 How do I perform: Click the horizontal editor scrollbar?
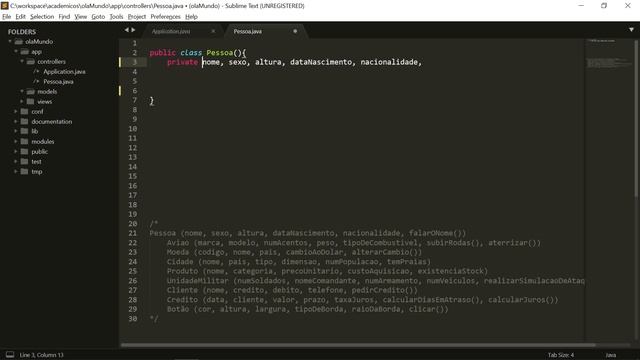point(358,345)
